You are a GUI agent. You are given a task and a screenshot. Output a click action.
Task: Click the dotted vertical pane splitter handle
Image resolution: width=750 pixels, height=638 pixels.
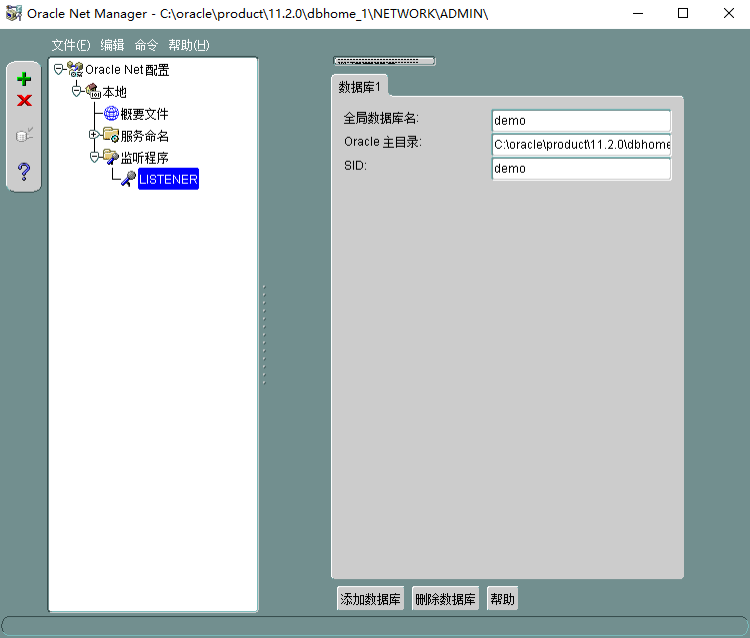point(264,335)
